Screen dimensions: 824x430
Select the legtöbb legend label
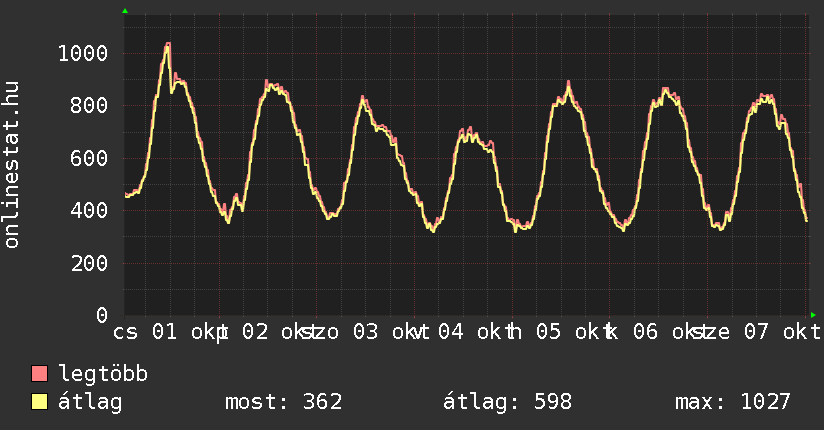[x=103, y=374]
